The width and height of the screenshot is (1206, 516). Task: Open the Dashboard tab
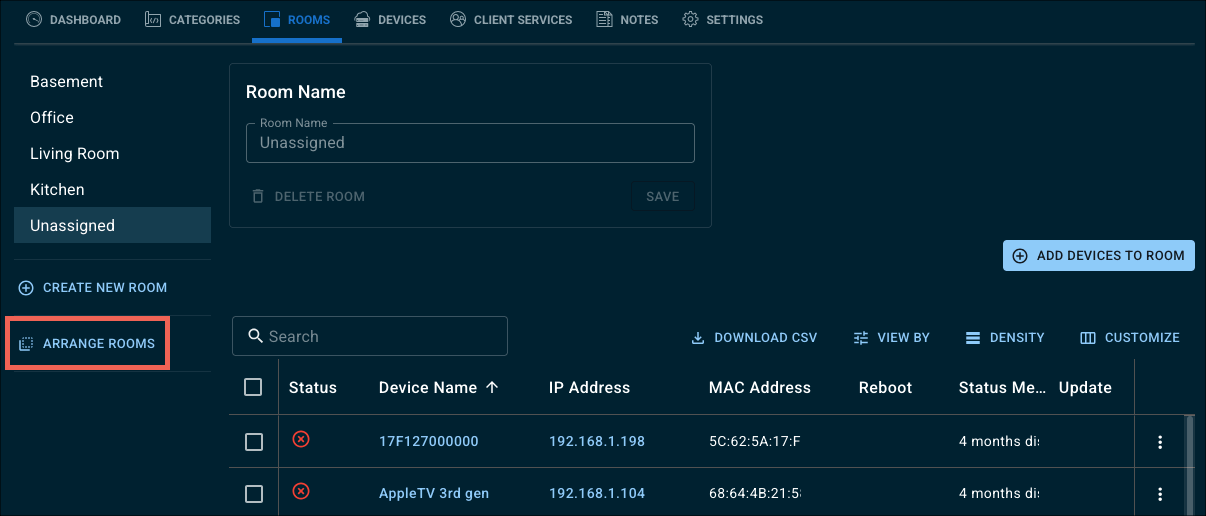[x=73, y=20]
